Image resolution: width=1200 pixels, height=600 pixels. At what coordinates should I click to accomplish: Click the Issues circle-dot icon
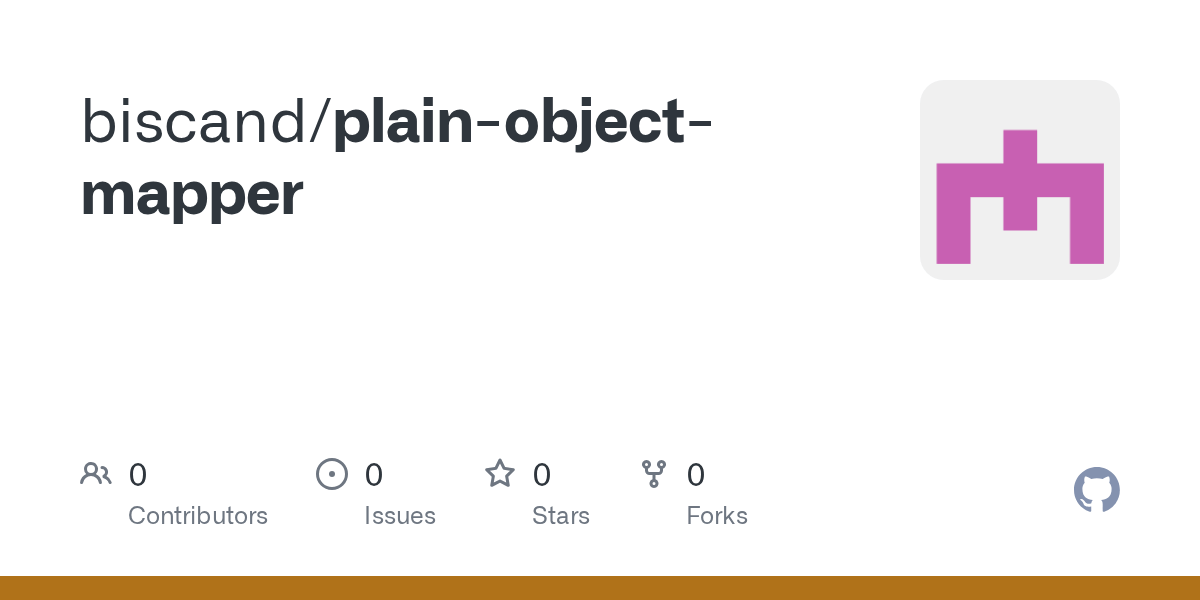pos(332,474)
